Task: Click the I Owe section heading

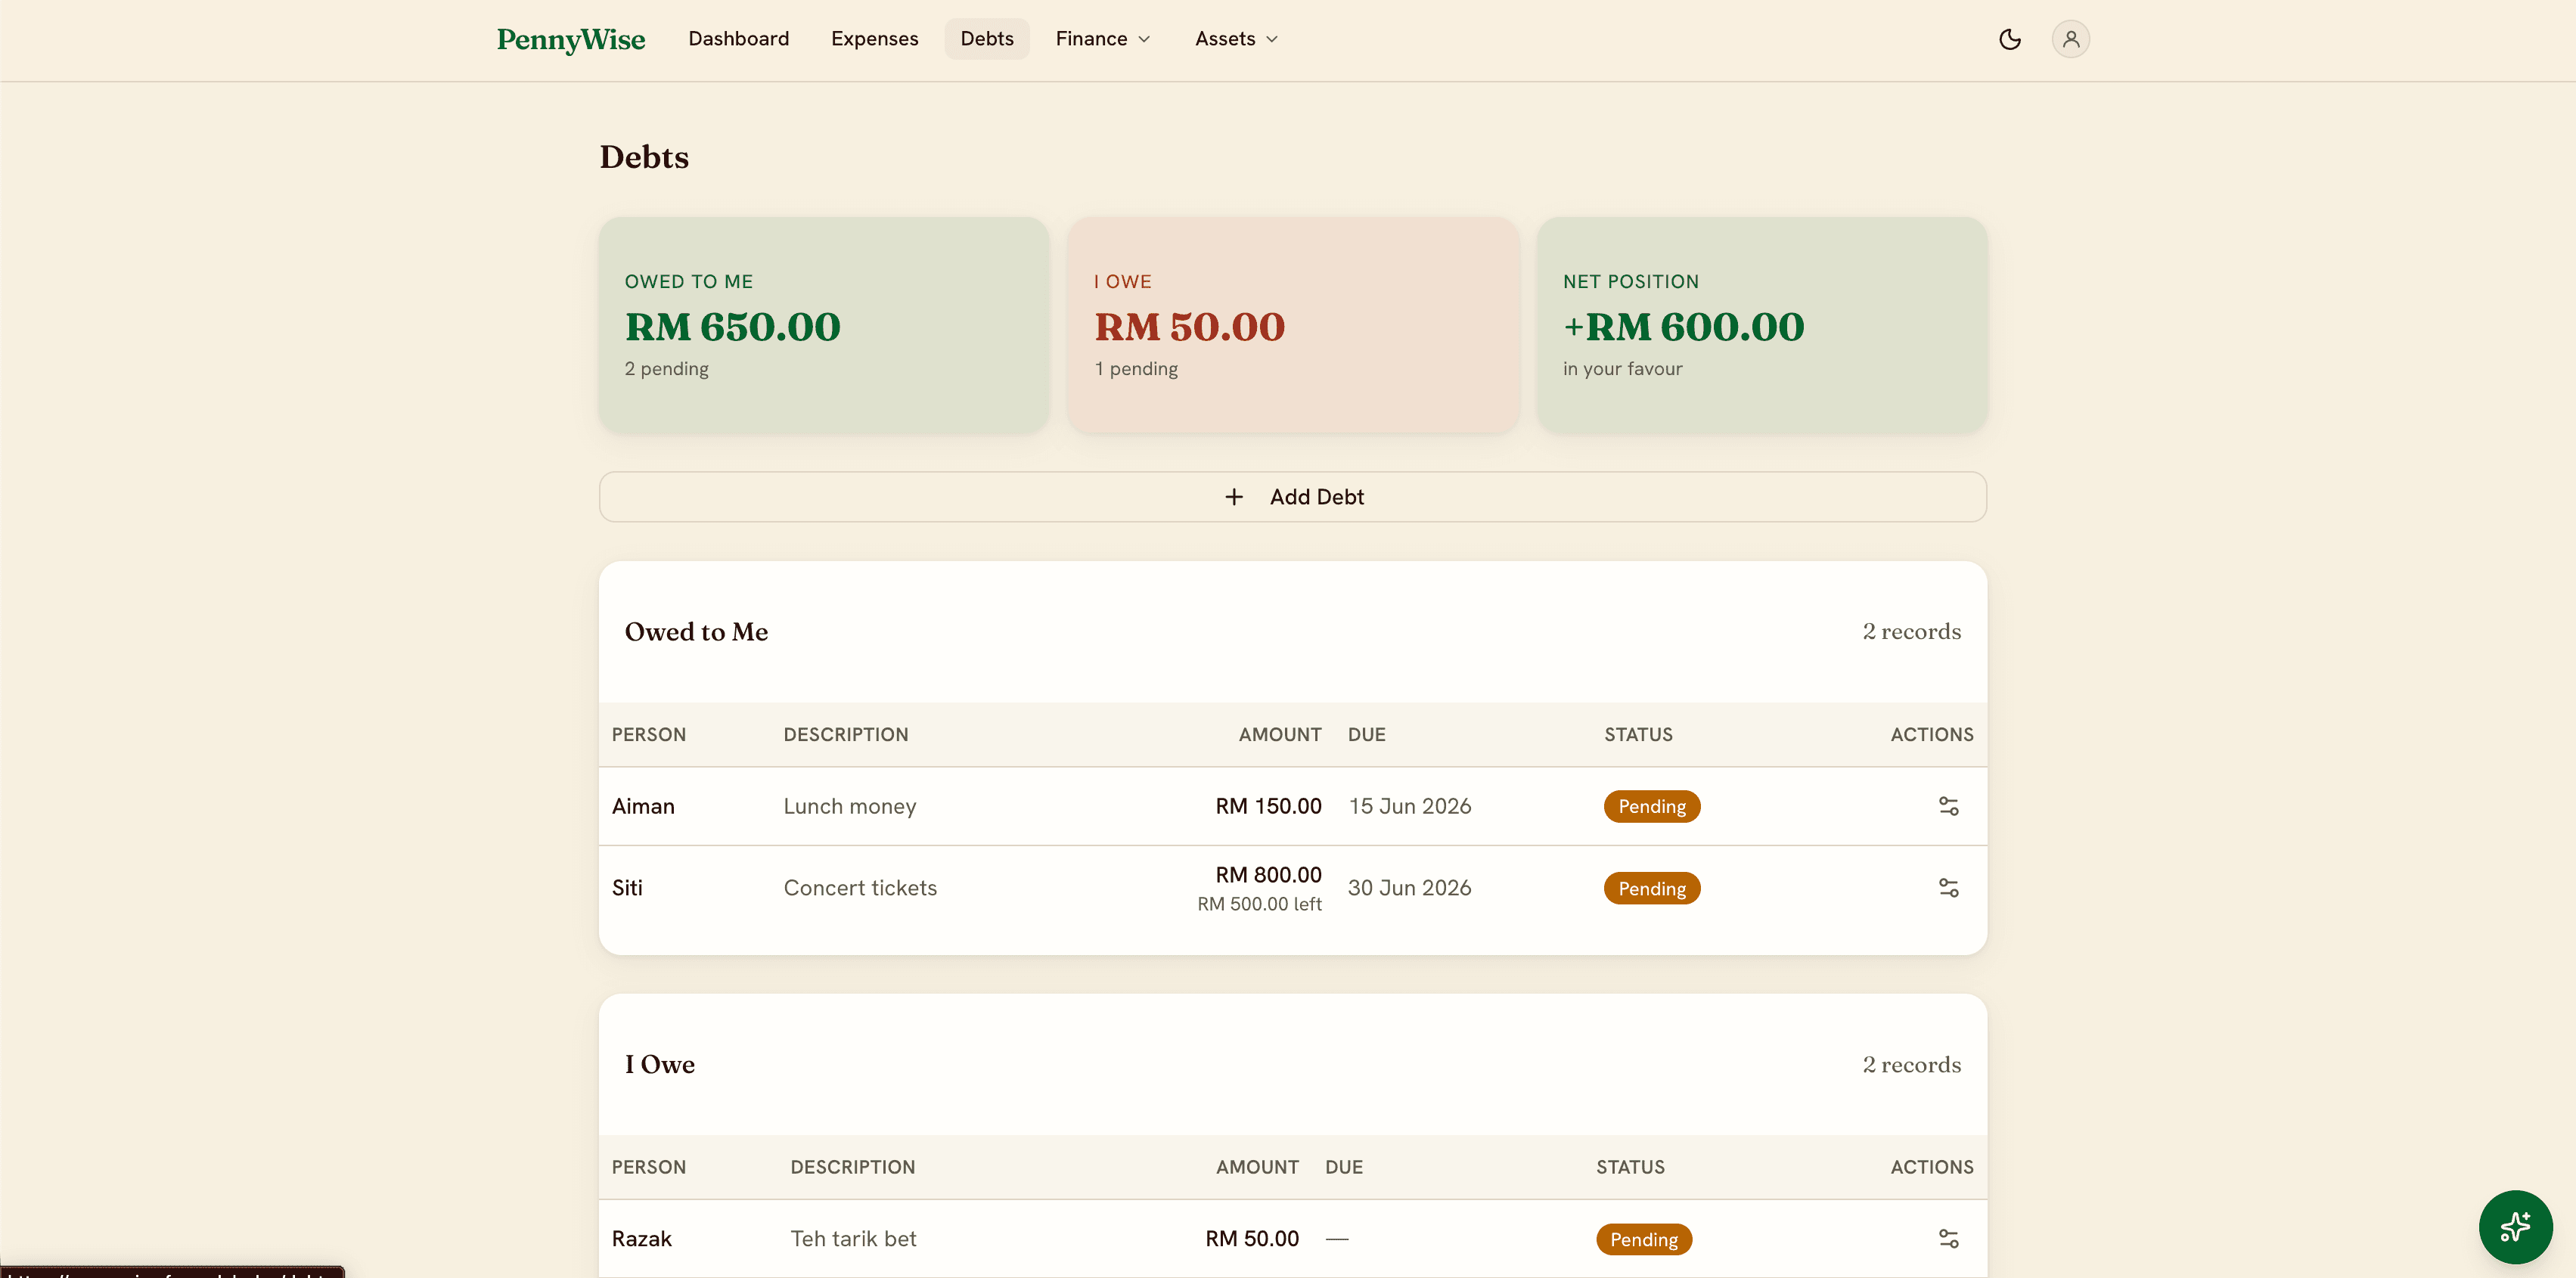Action: tap(659, 1065)
